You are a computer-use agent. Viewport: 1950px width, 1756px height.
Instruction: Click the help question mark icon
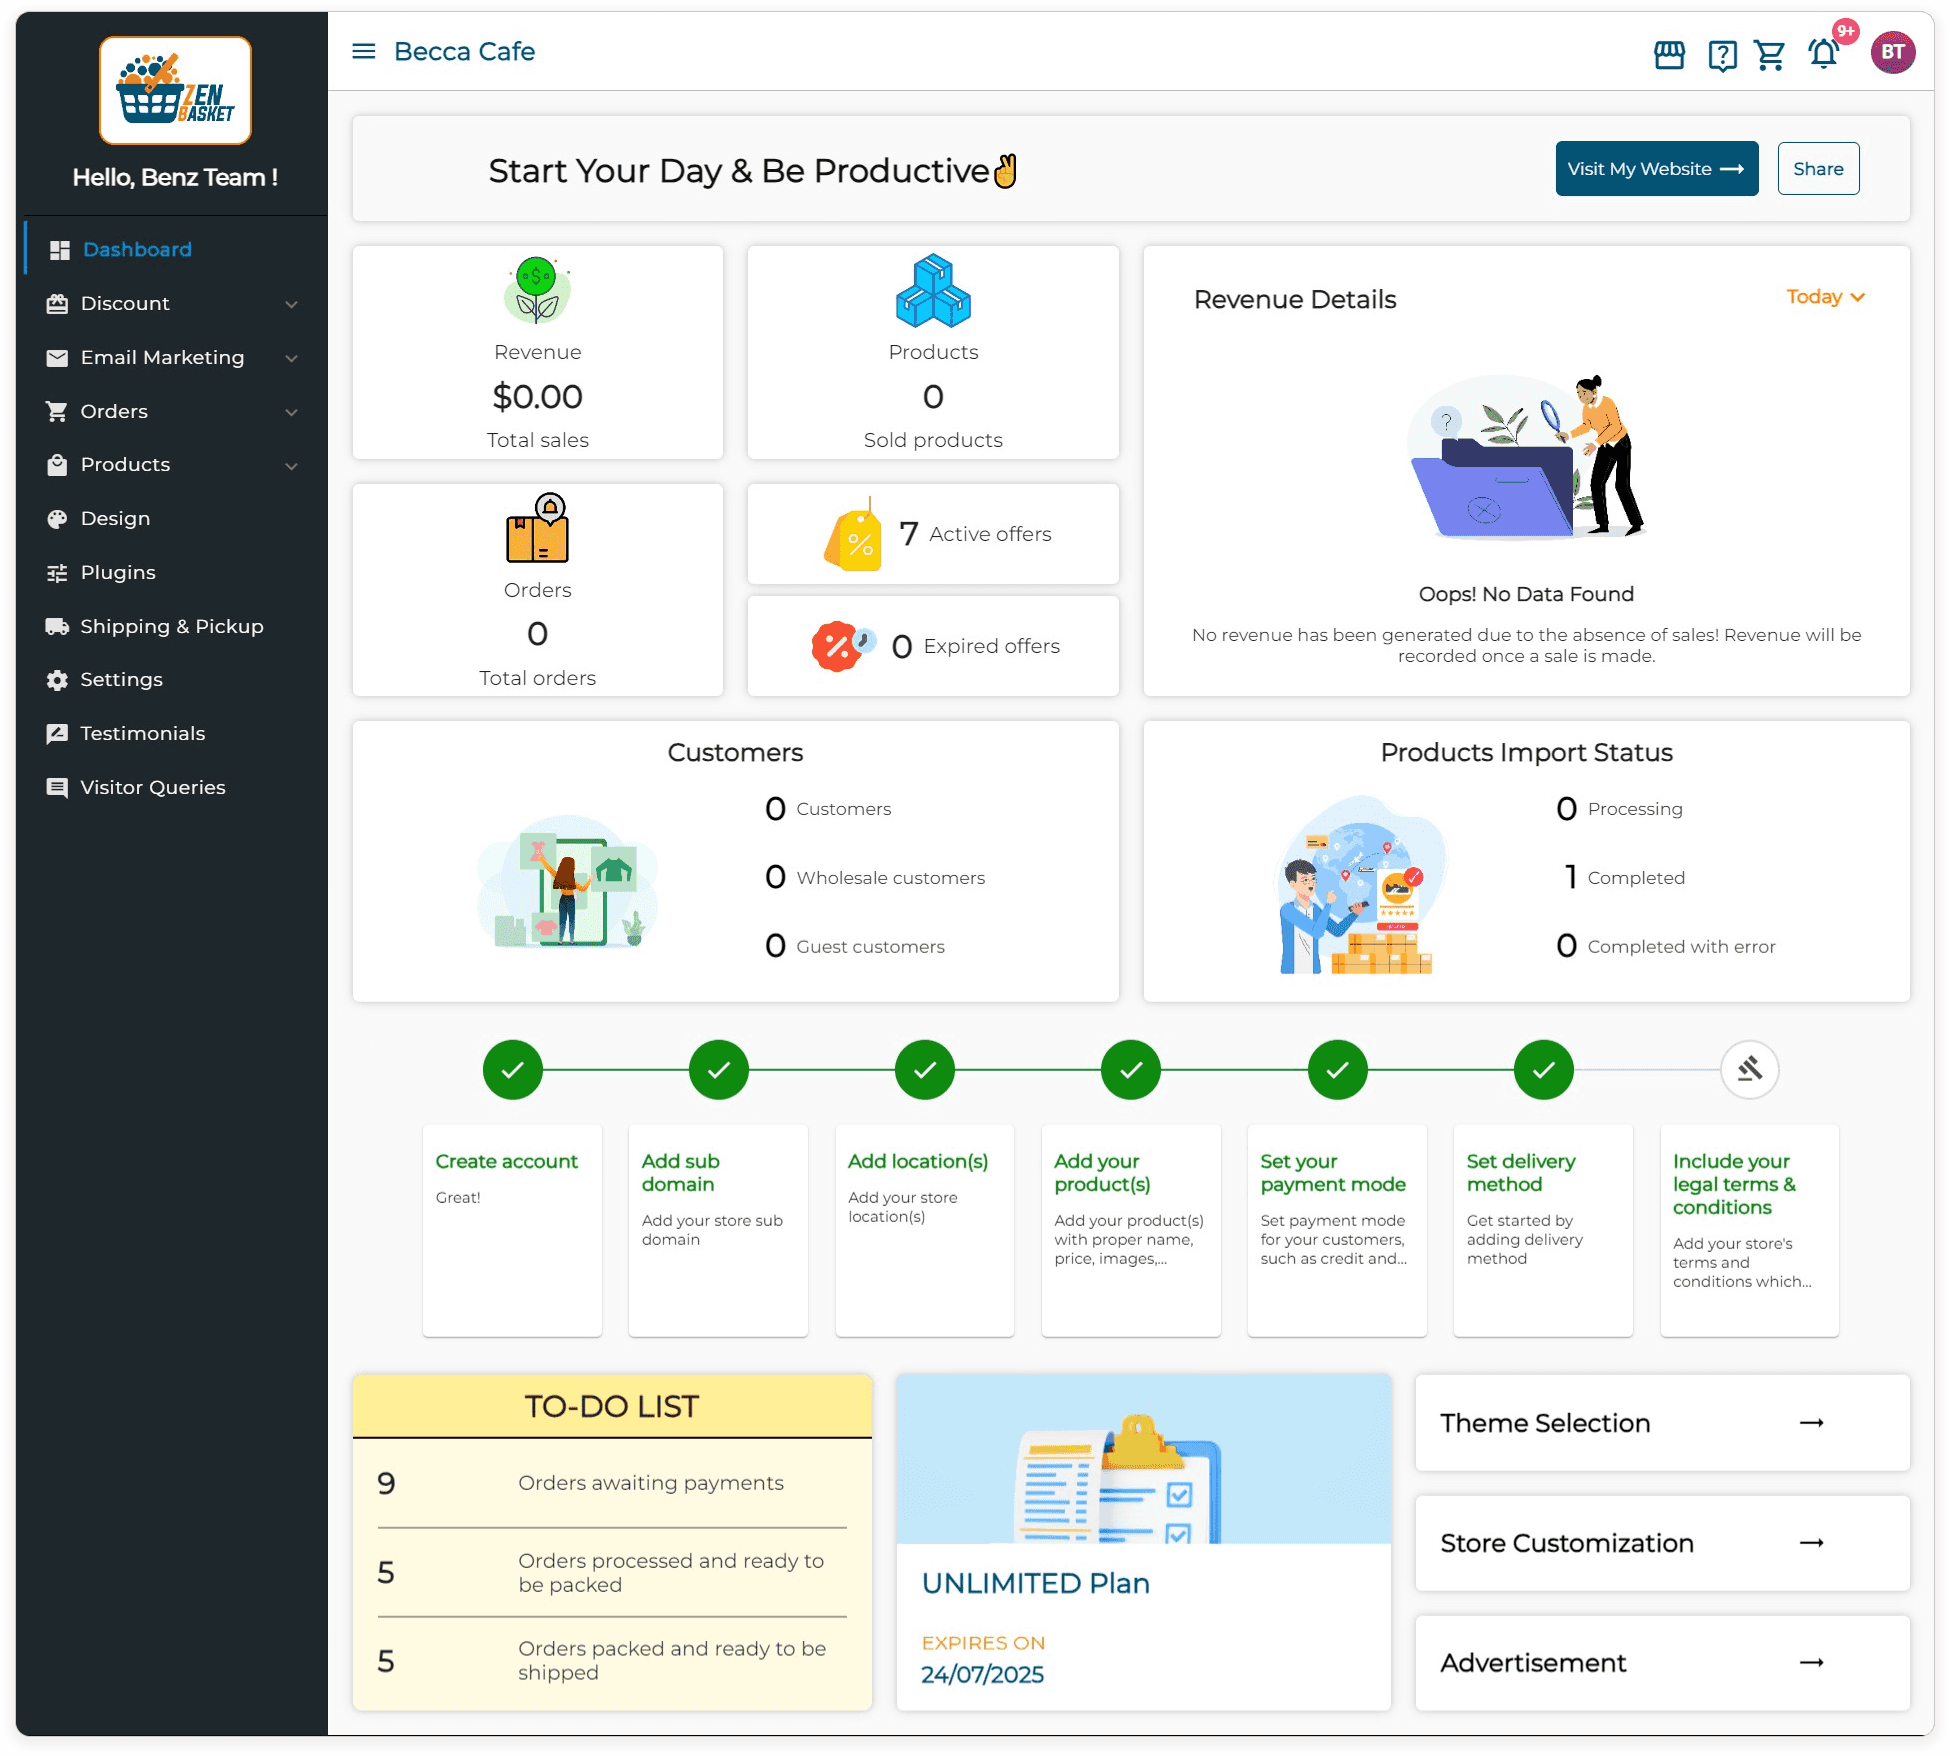(x=1722, y=55)
